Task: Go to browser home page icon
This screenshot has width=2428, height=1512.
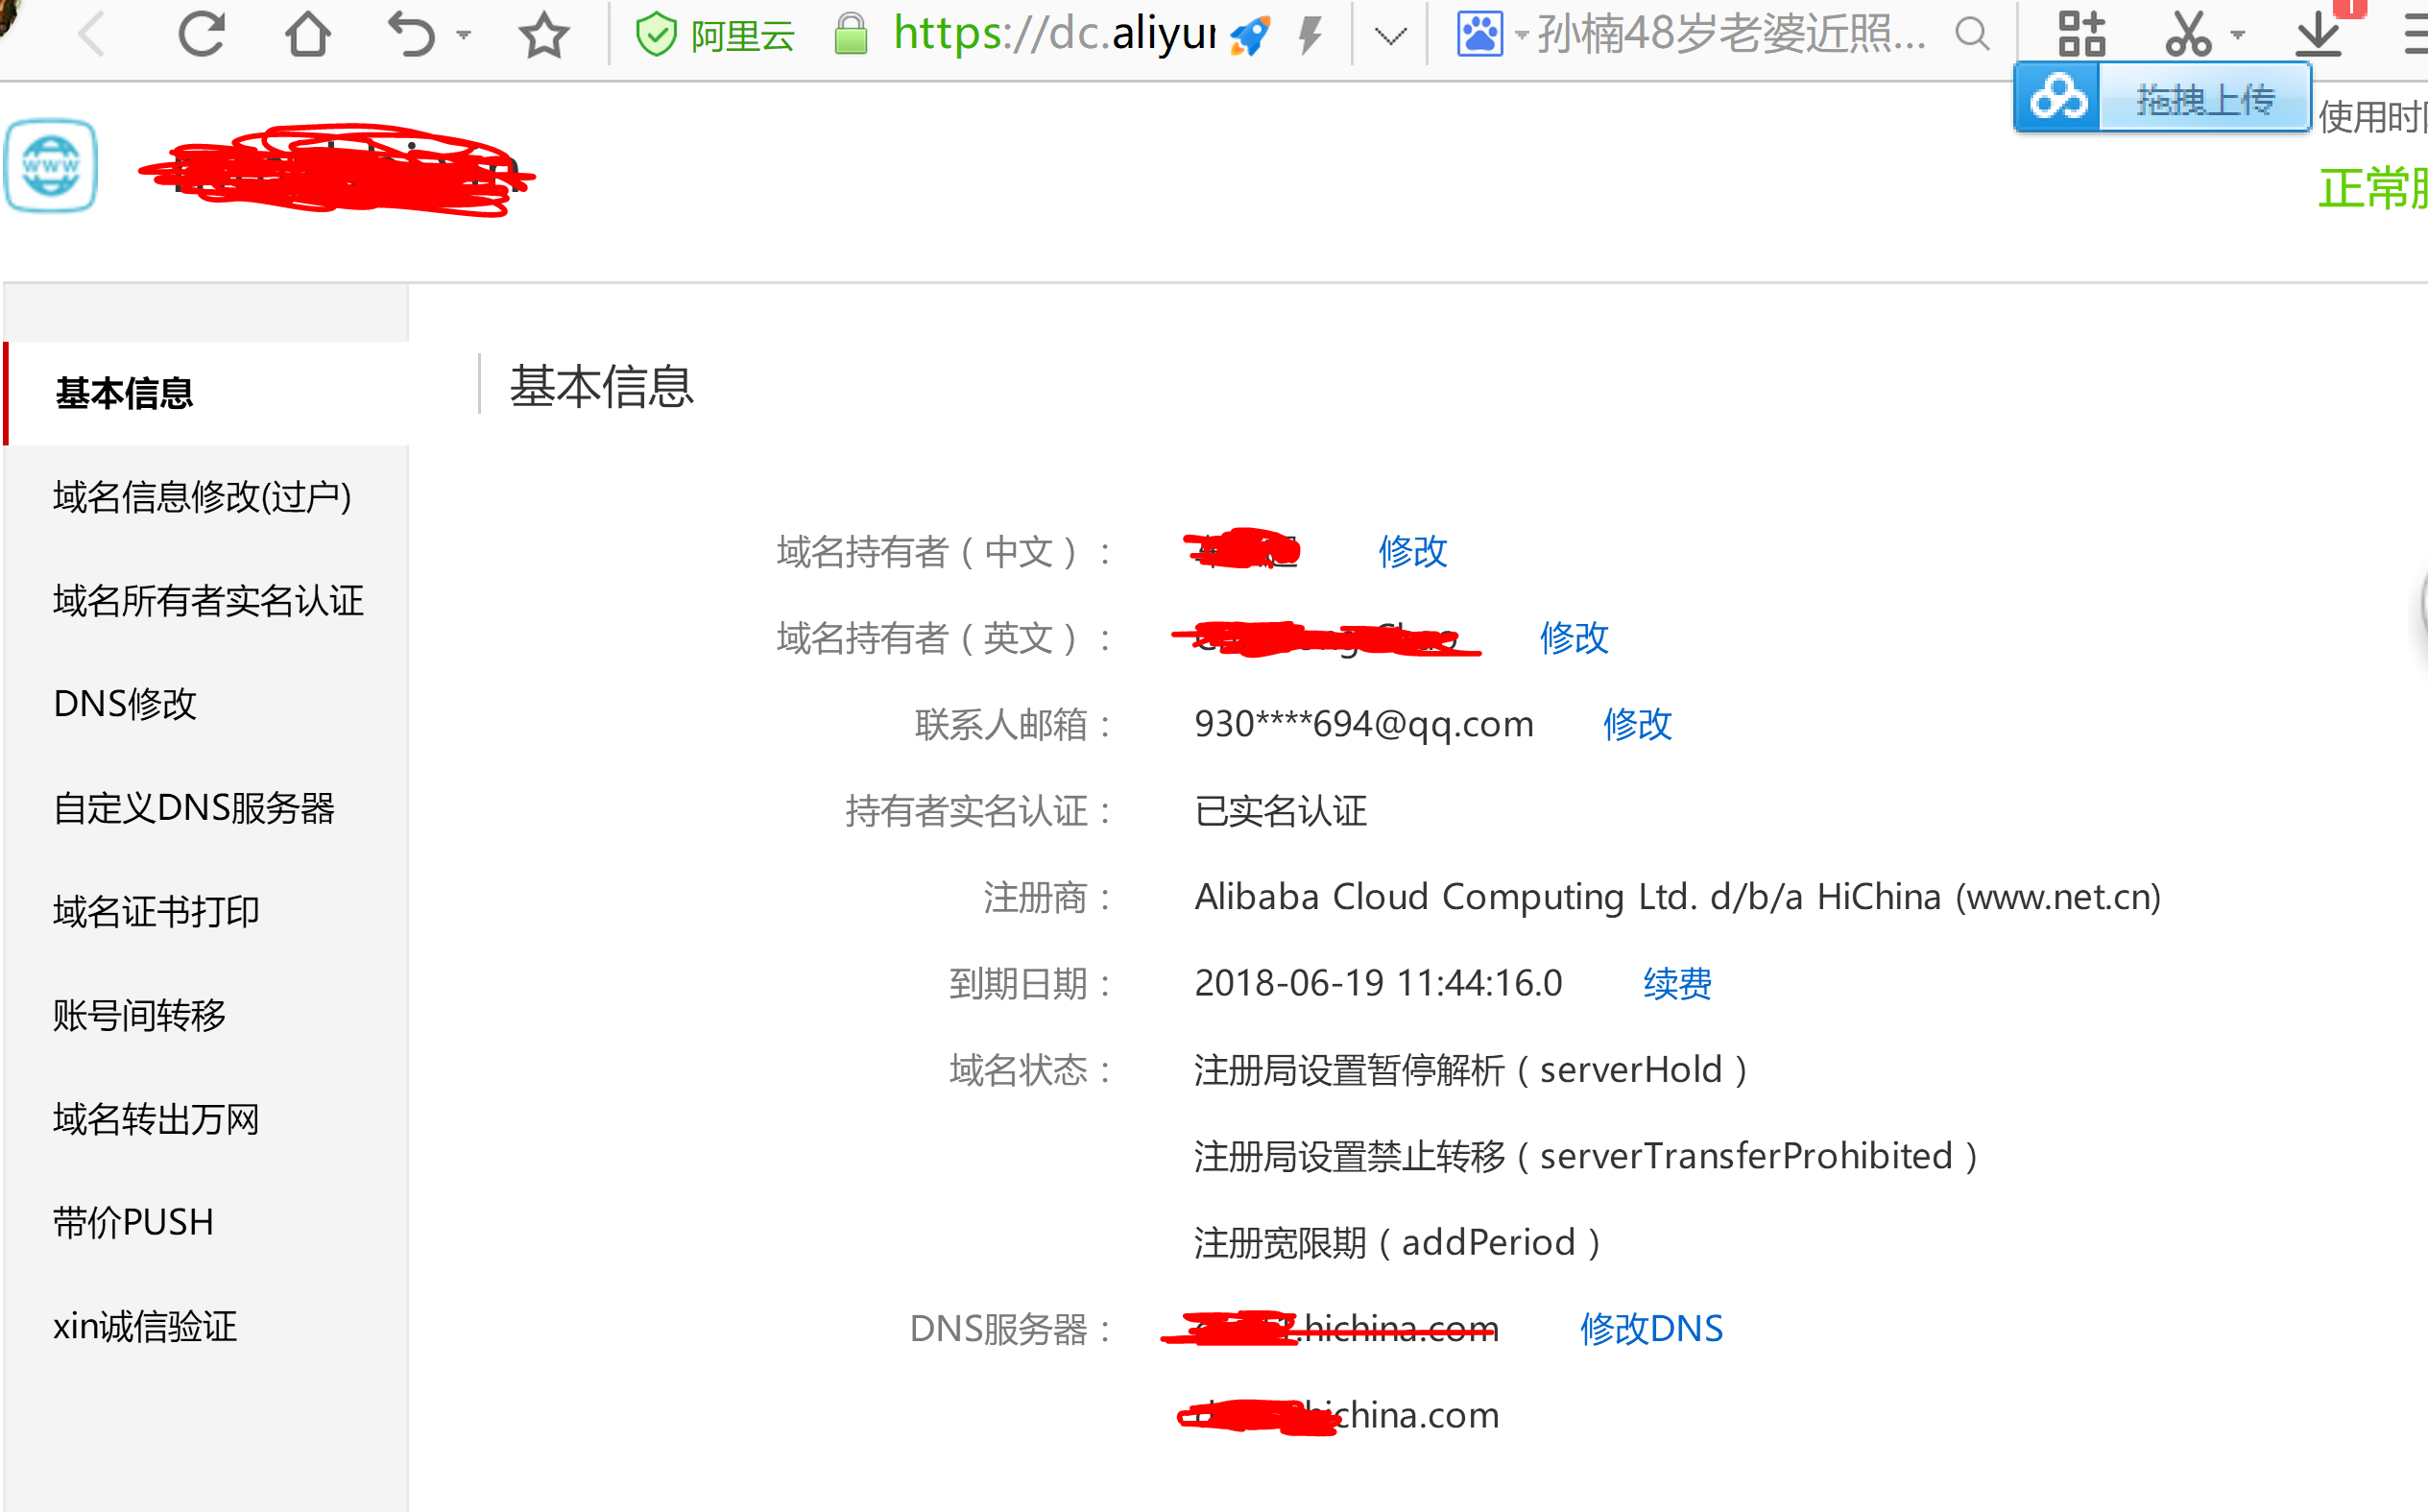Action: pos(308,33)
